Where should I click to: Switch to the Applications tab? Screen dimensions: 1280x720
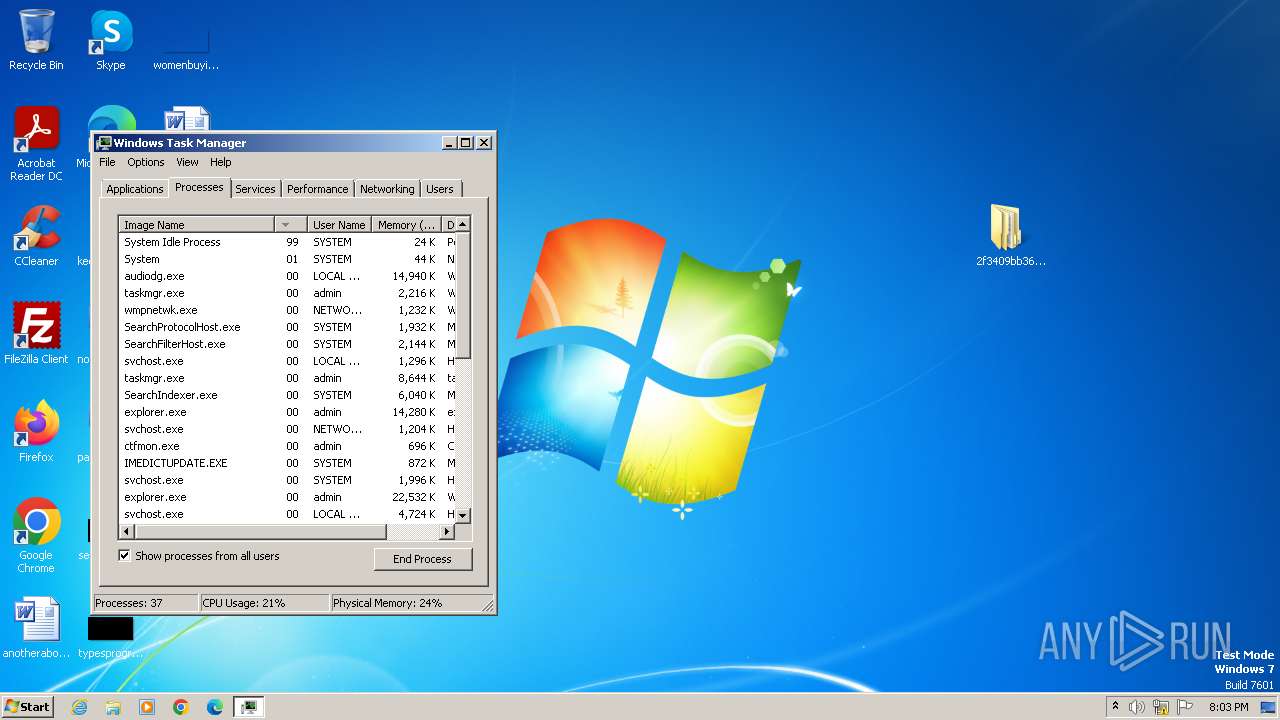[134, 189]
